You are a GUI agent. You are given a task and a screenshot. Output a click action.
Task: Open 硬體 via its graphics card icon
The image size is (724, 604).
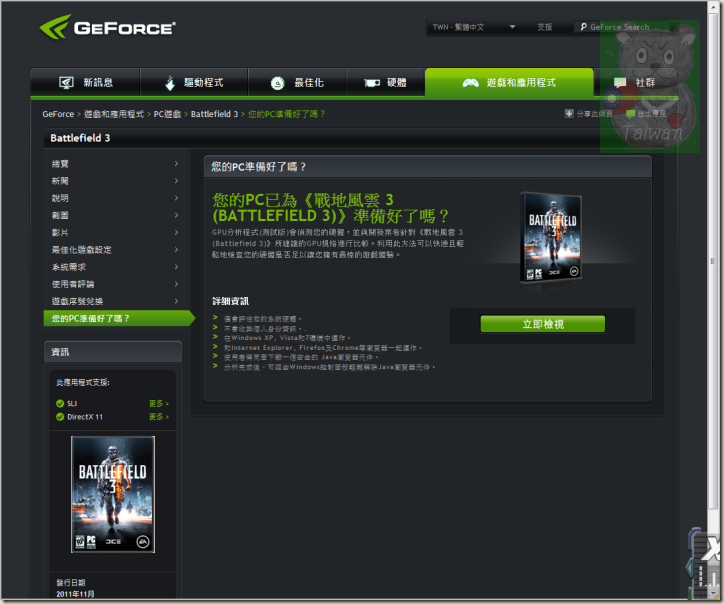point(372,83)
